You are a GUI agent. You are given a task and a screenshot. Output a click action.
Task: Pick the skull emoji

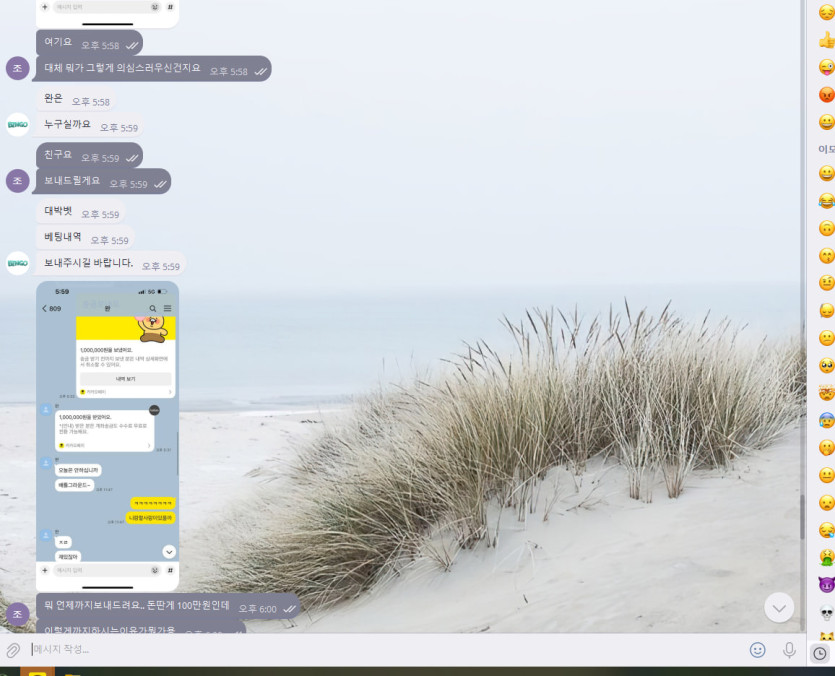click(x=826, y=613)
